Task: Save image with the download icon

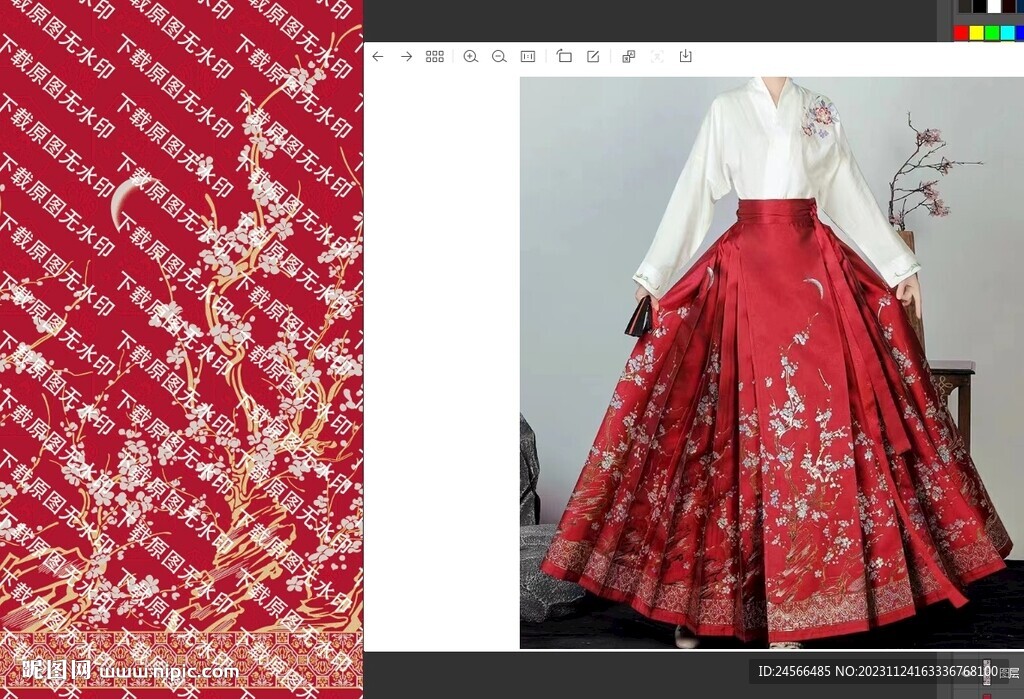Action: 685,57
